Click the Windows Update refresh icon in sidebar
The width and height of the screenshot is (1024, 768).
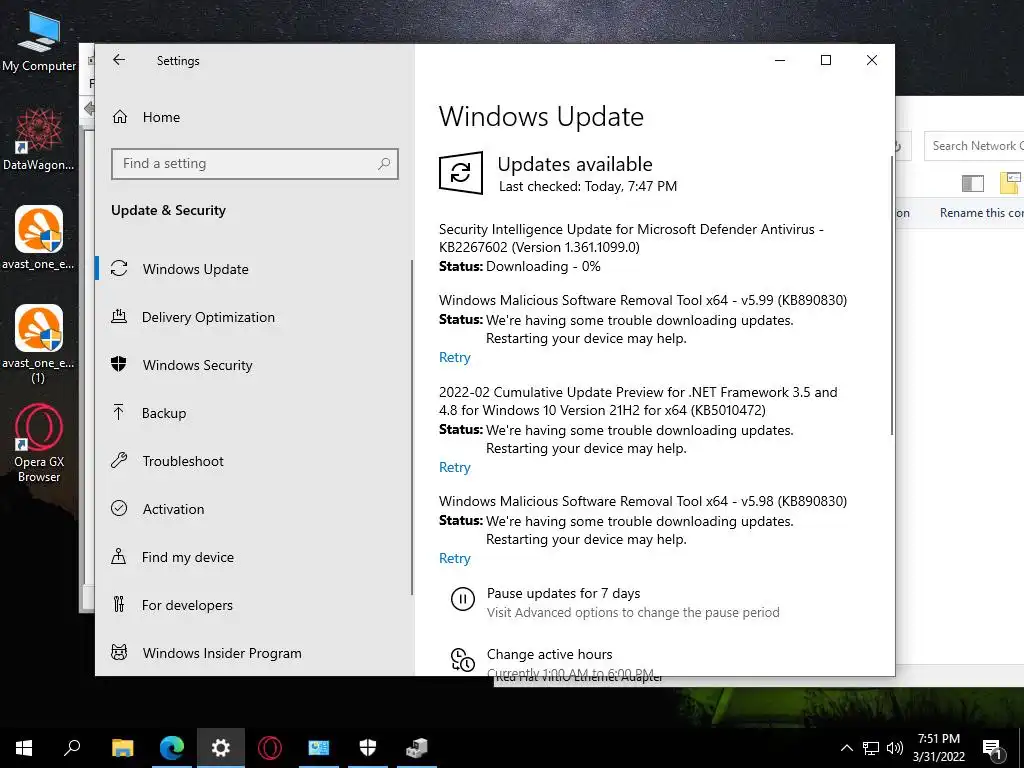(119, 268)
